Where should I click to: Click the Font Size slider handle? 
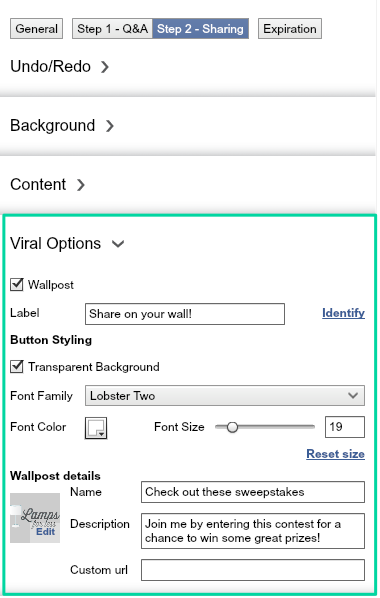[232, 427]
